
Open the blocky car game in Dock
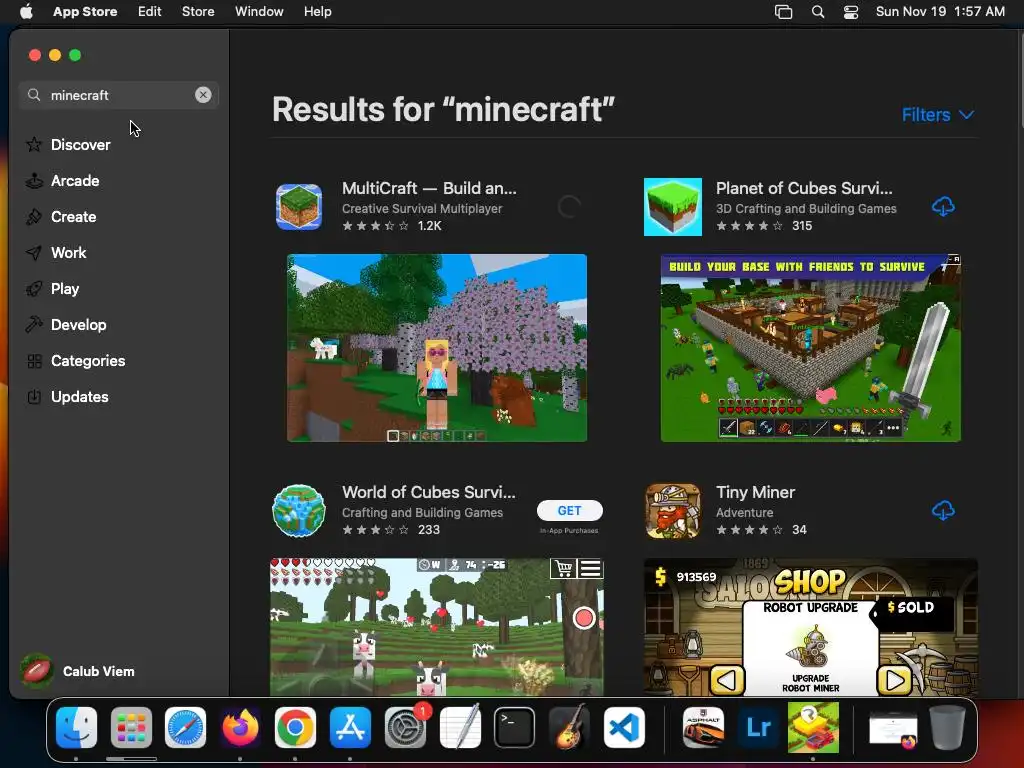pyautogui.click(x=813, y=727)
